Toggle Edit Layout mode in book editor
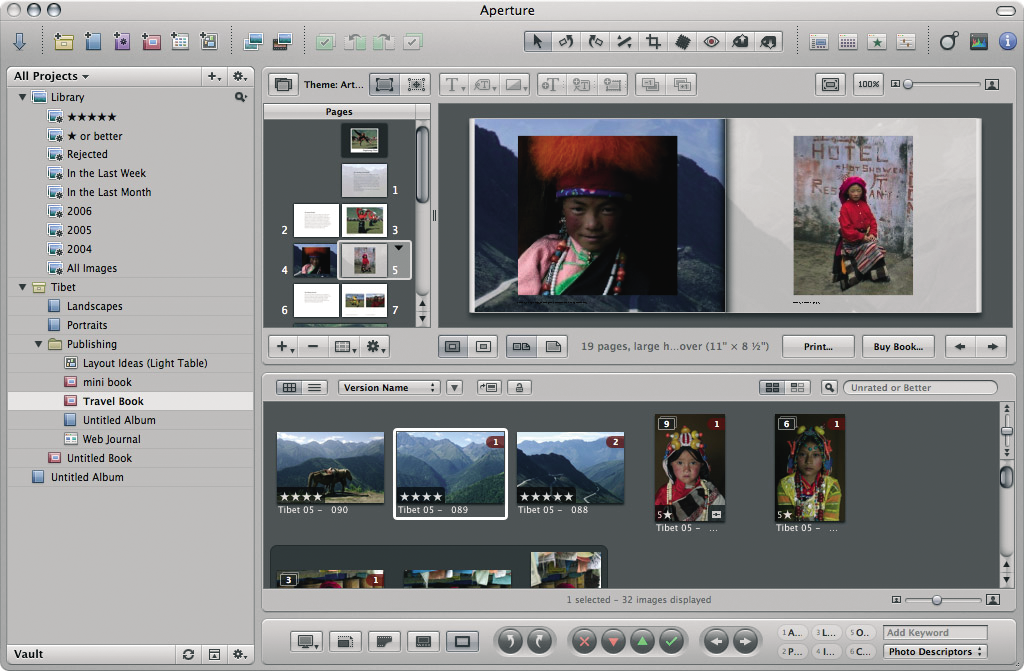Screen dimensions: 1024x671 click(416, 84)
